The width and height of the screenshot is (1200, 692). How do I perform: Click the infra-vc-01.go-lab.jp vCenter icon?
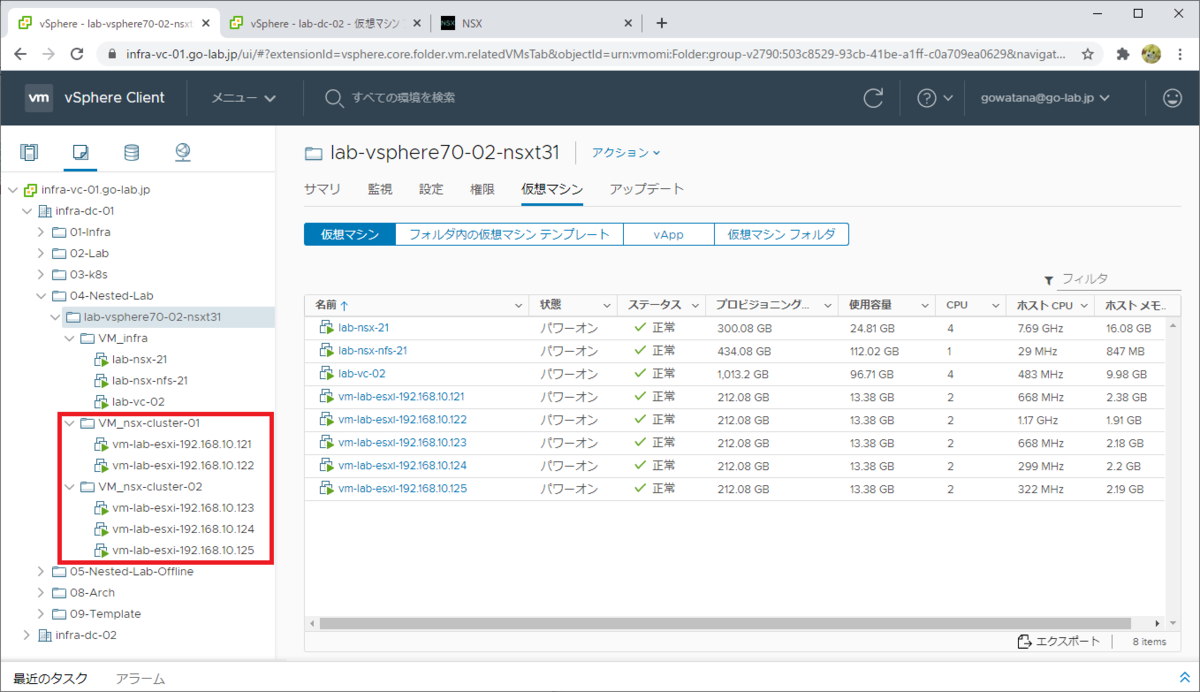coord(31,189)
